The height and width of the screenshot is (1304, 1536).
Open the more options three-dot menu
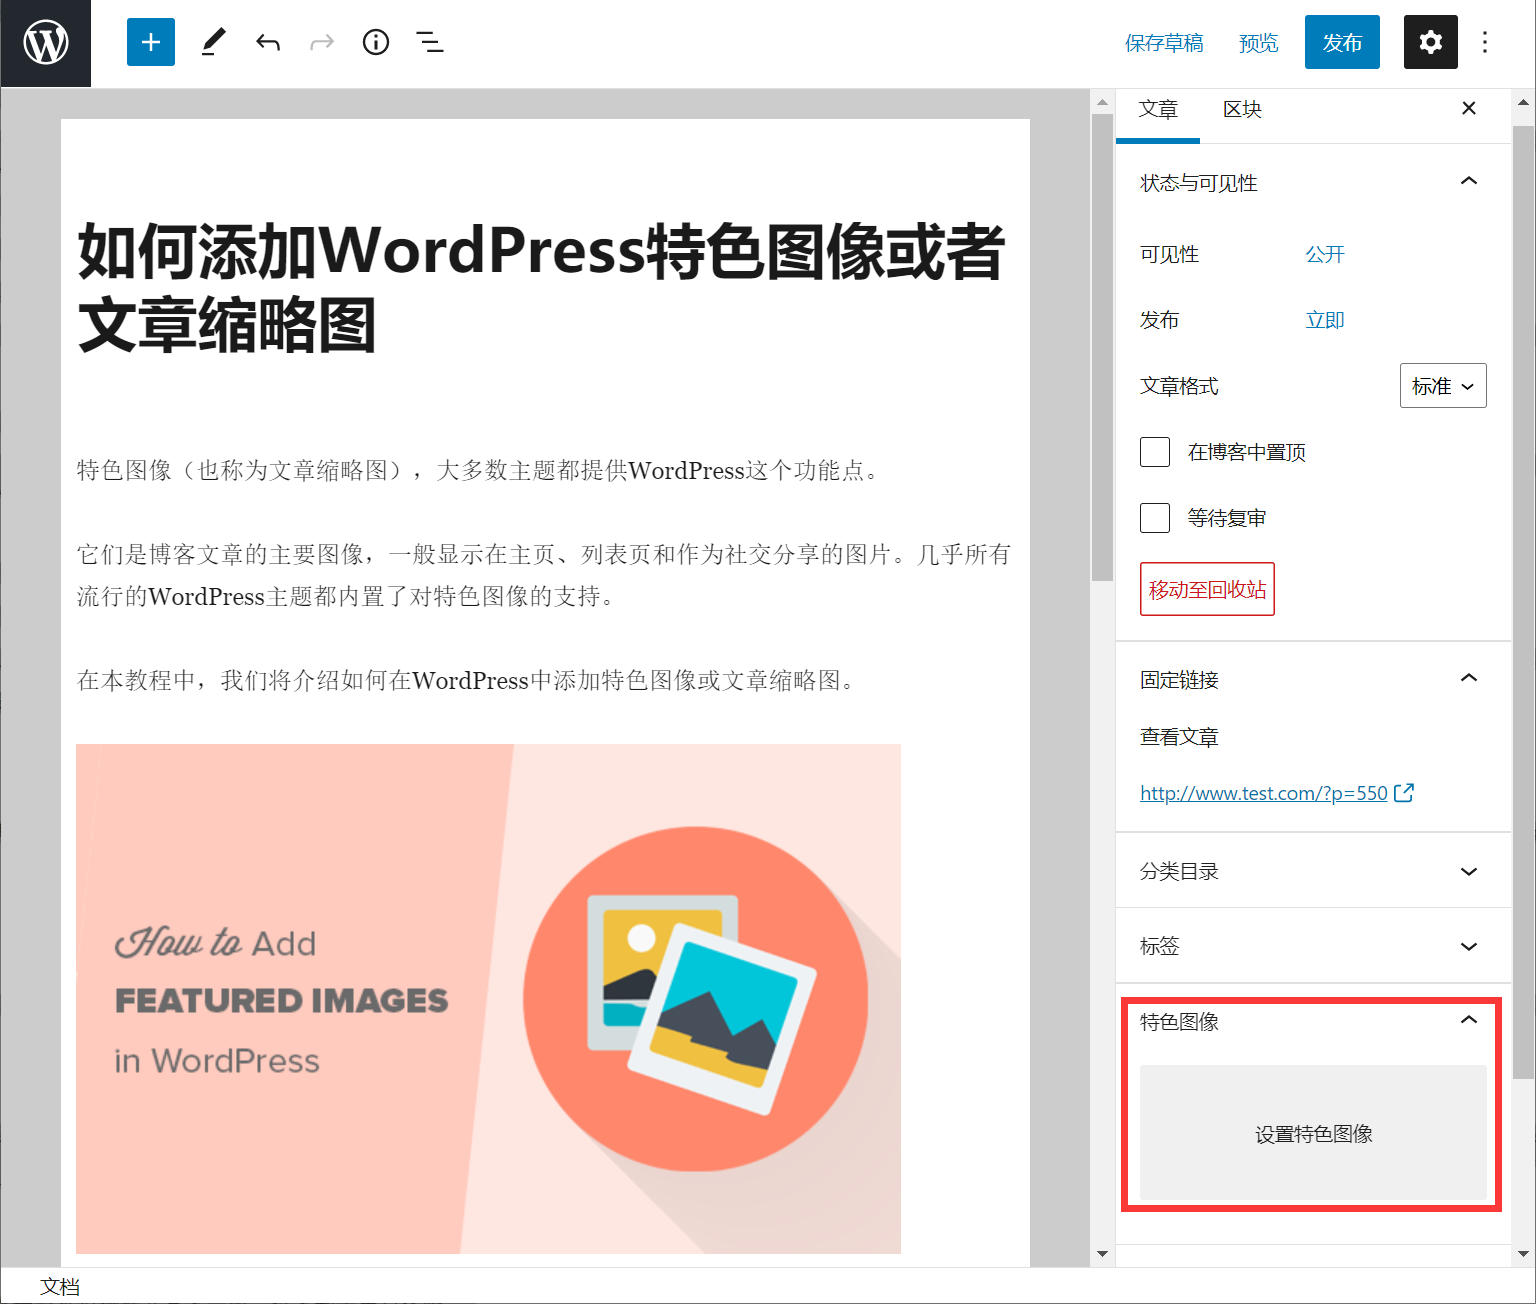(x=1486, y=42)
